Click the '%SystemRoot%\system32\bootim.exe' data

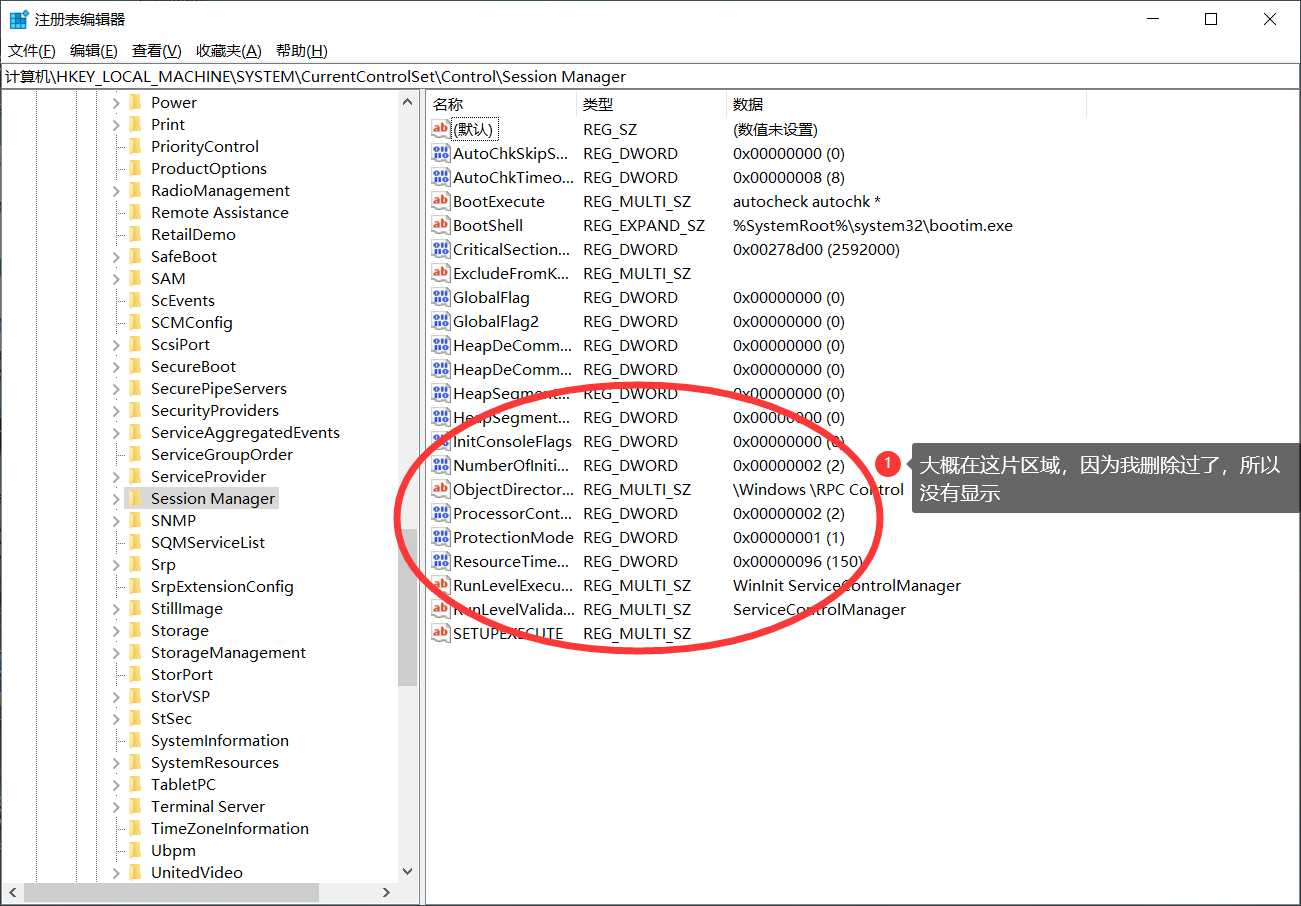point(873,225)
